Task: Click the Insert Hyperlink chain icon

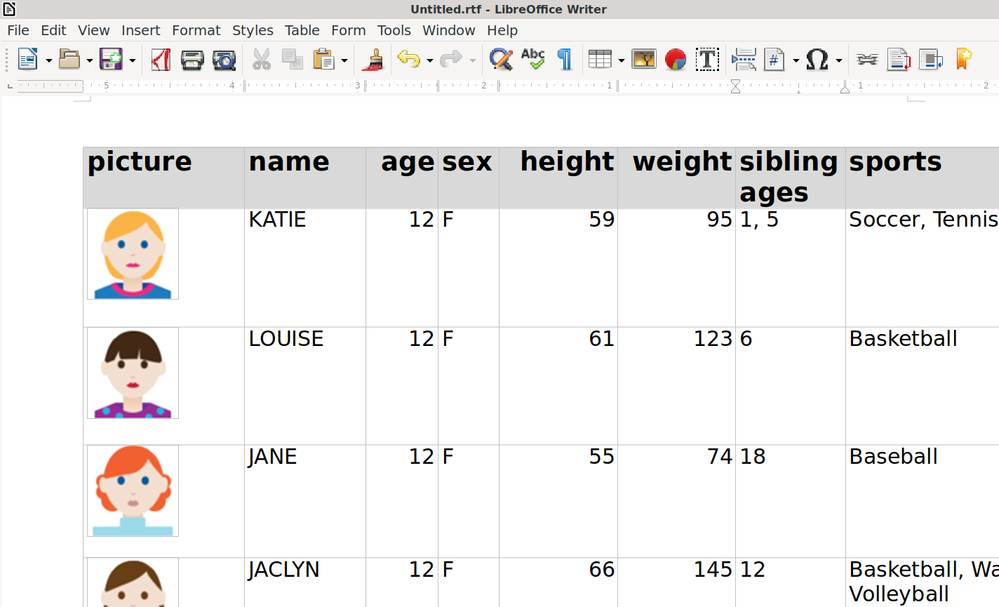Action: pos(867,60)
